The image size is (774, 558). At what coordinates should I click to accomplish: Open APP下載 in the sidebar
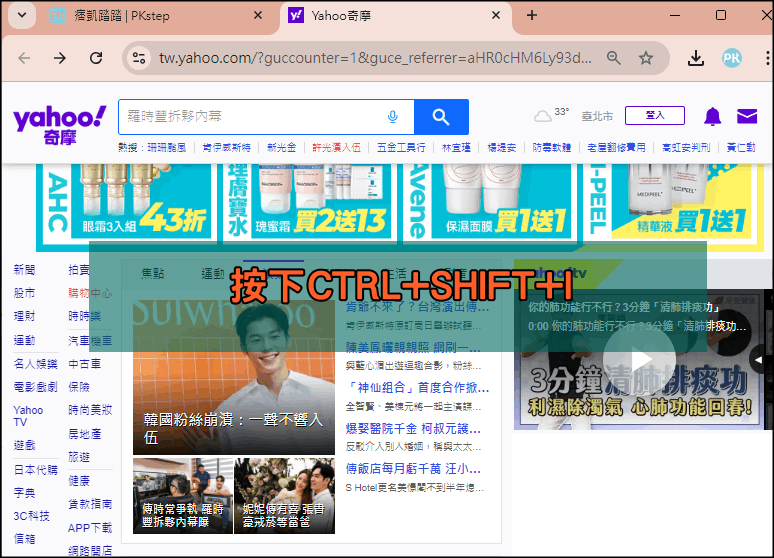(90, 528)
